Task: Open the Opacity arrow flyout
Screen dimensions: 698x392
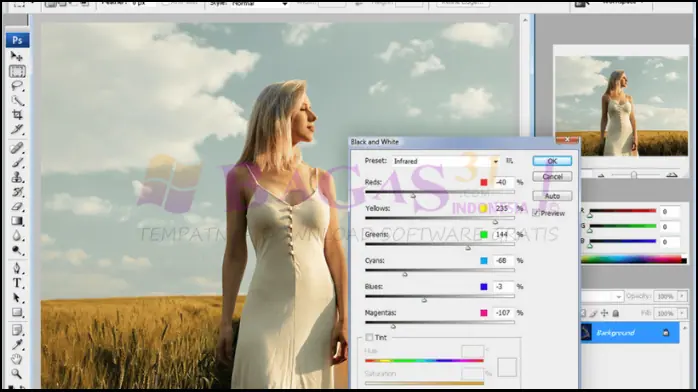Action: pos(682,296)
